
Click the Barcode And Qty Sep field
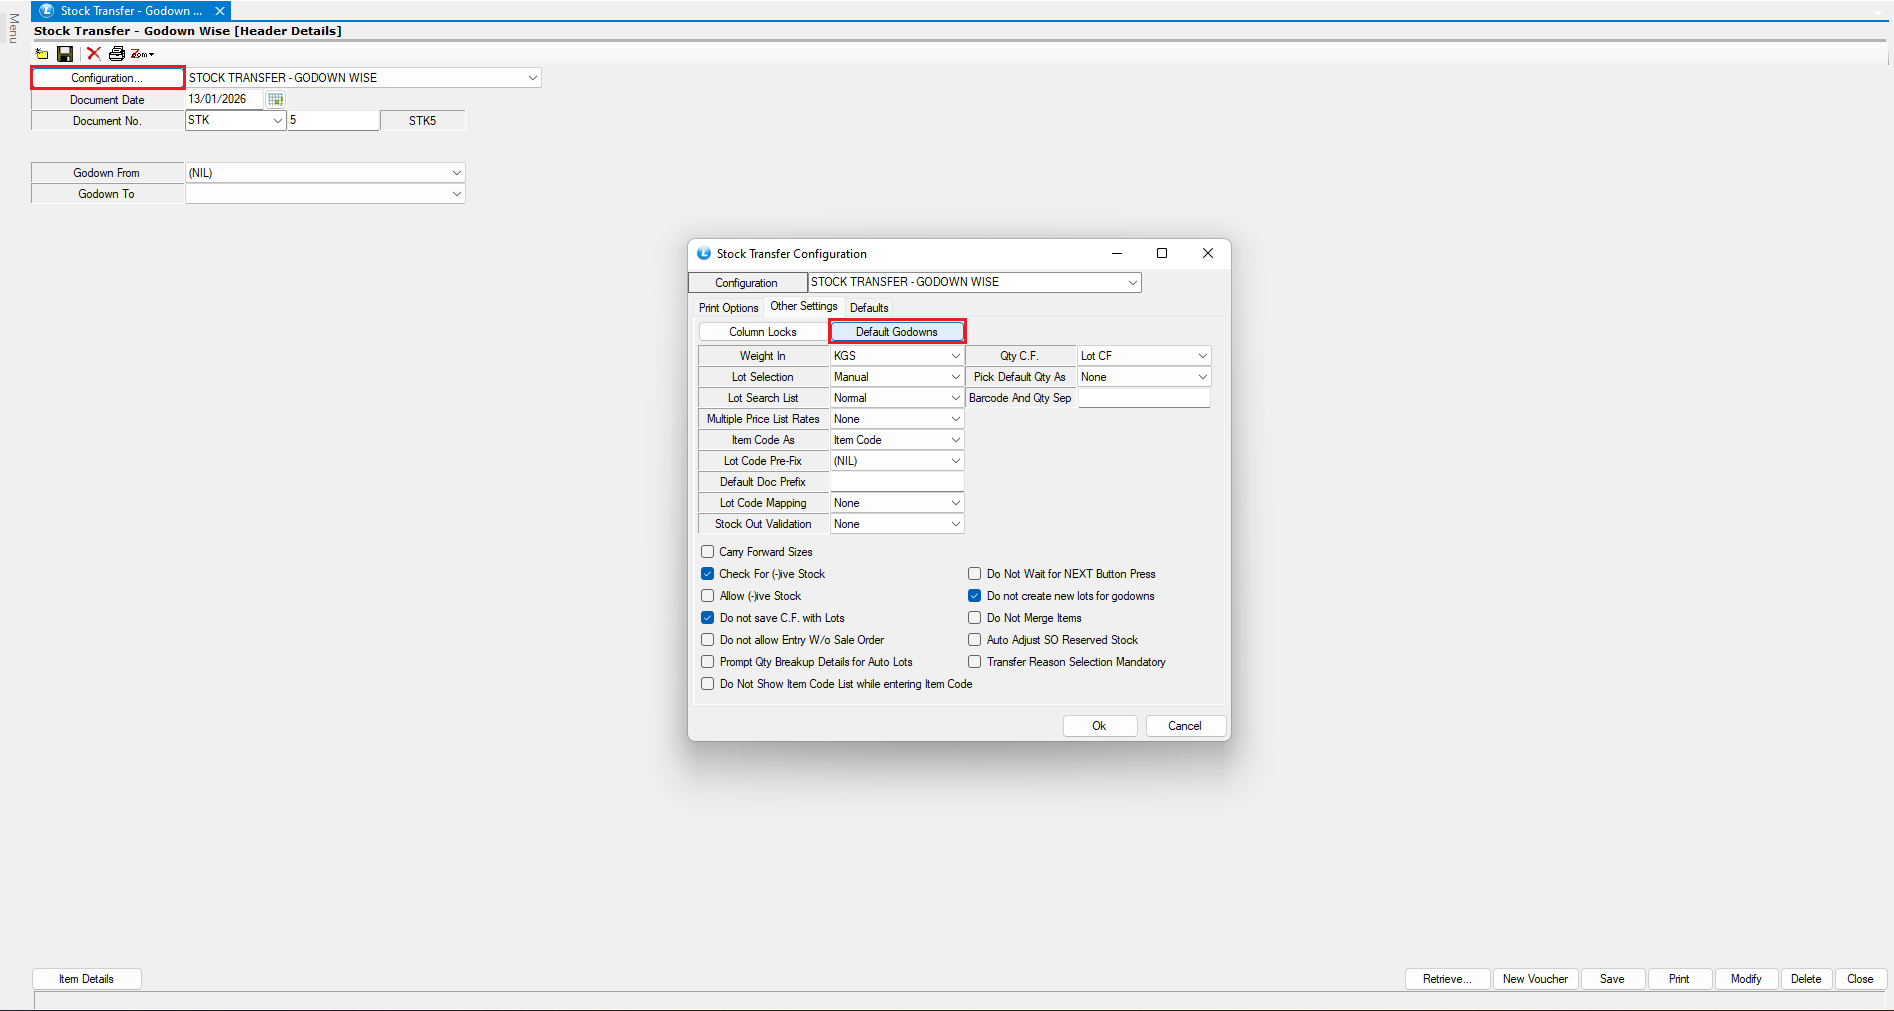[1143, 398]
